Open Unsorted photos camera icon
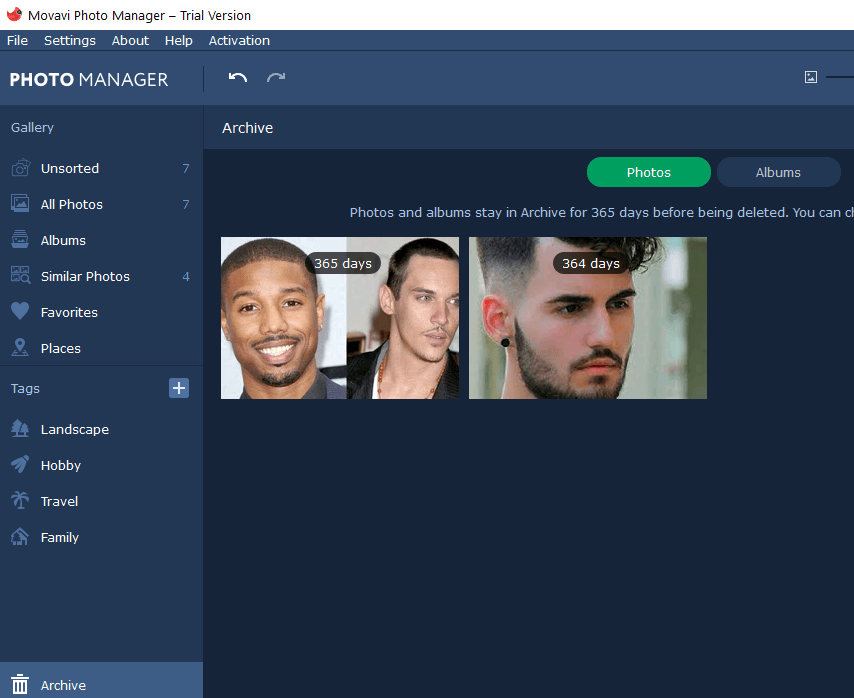 [20, 168]
